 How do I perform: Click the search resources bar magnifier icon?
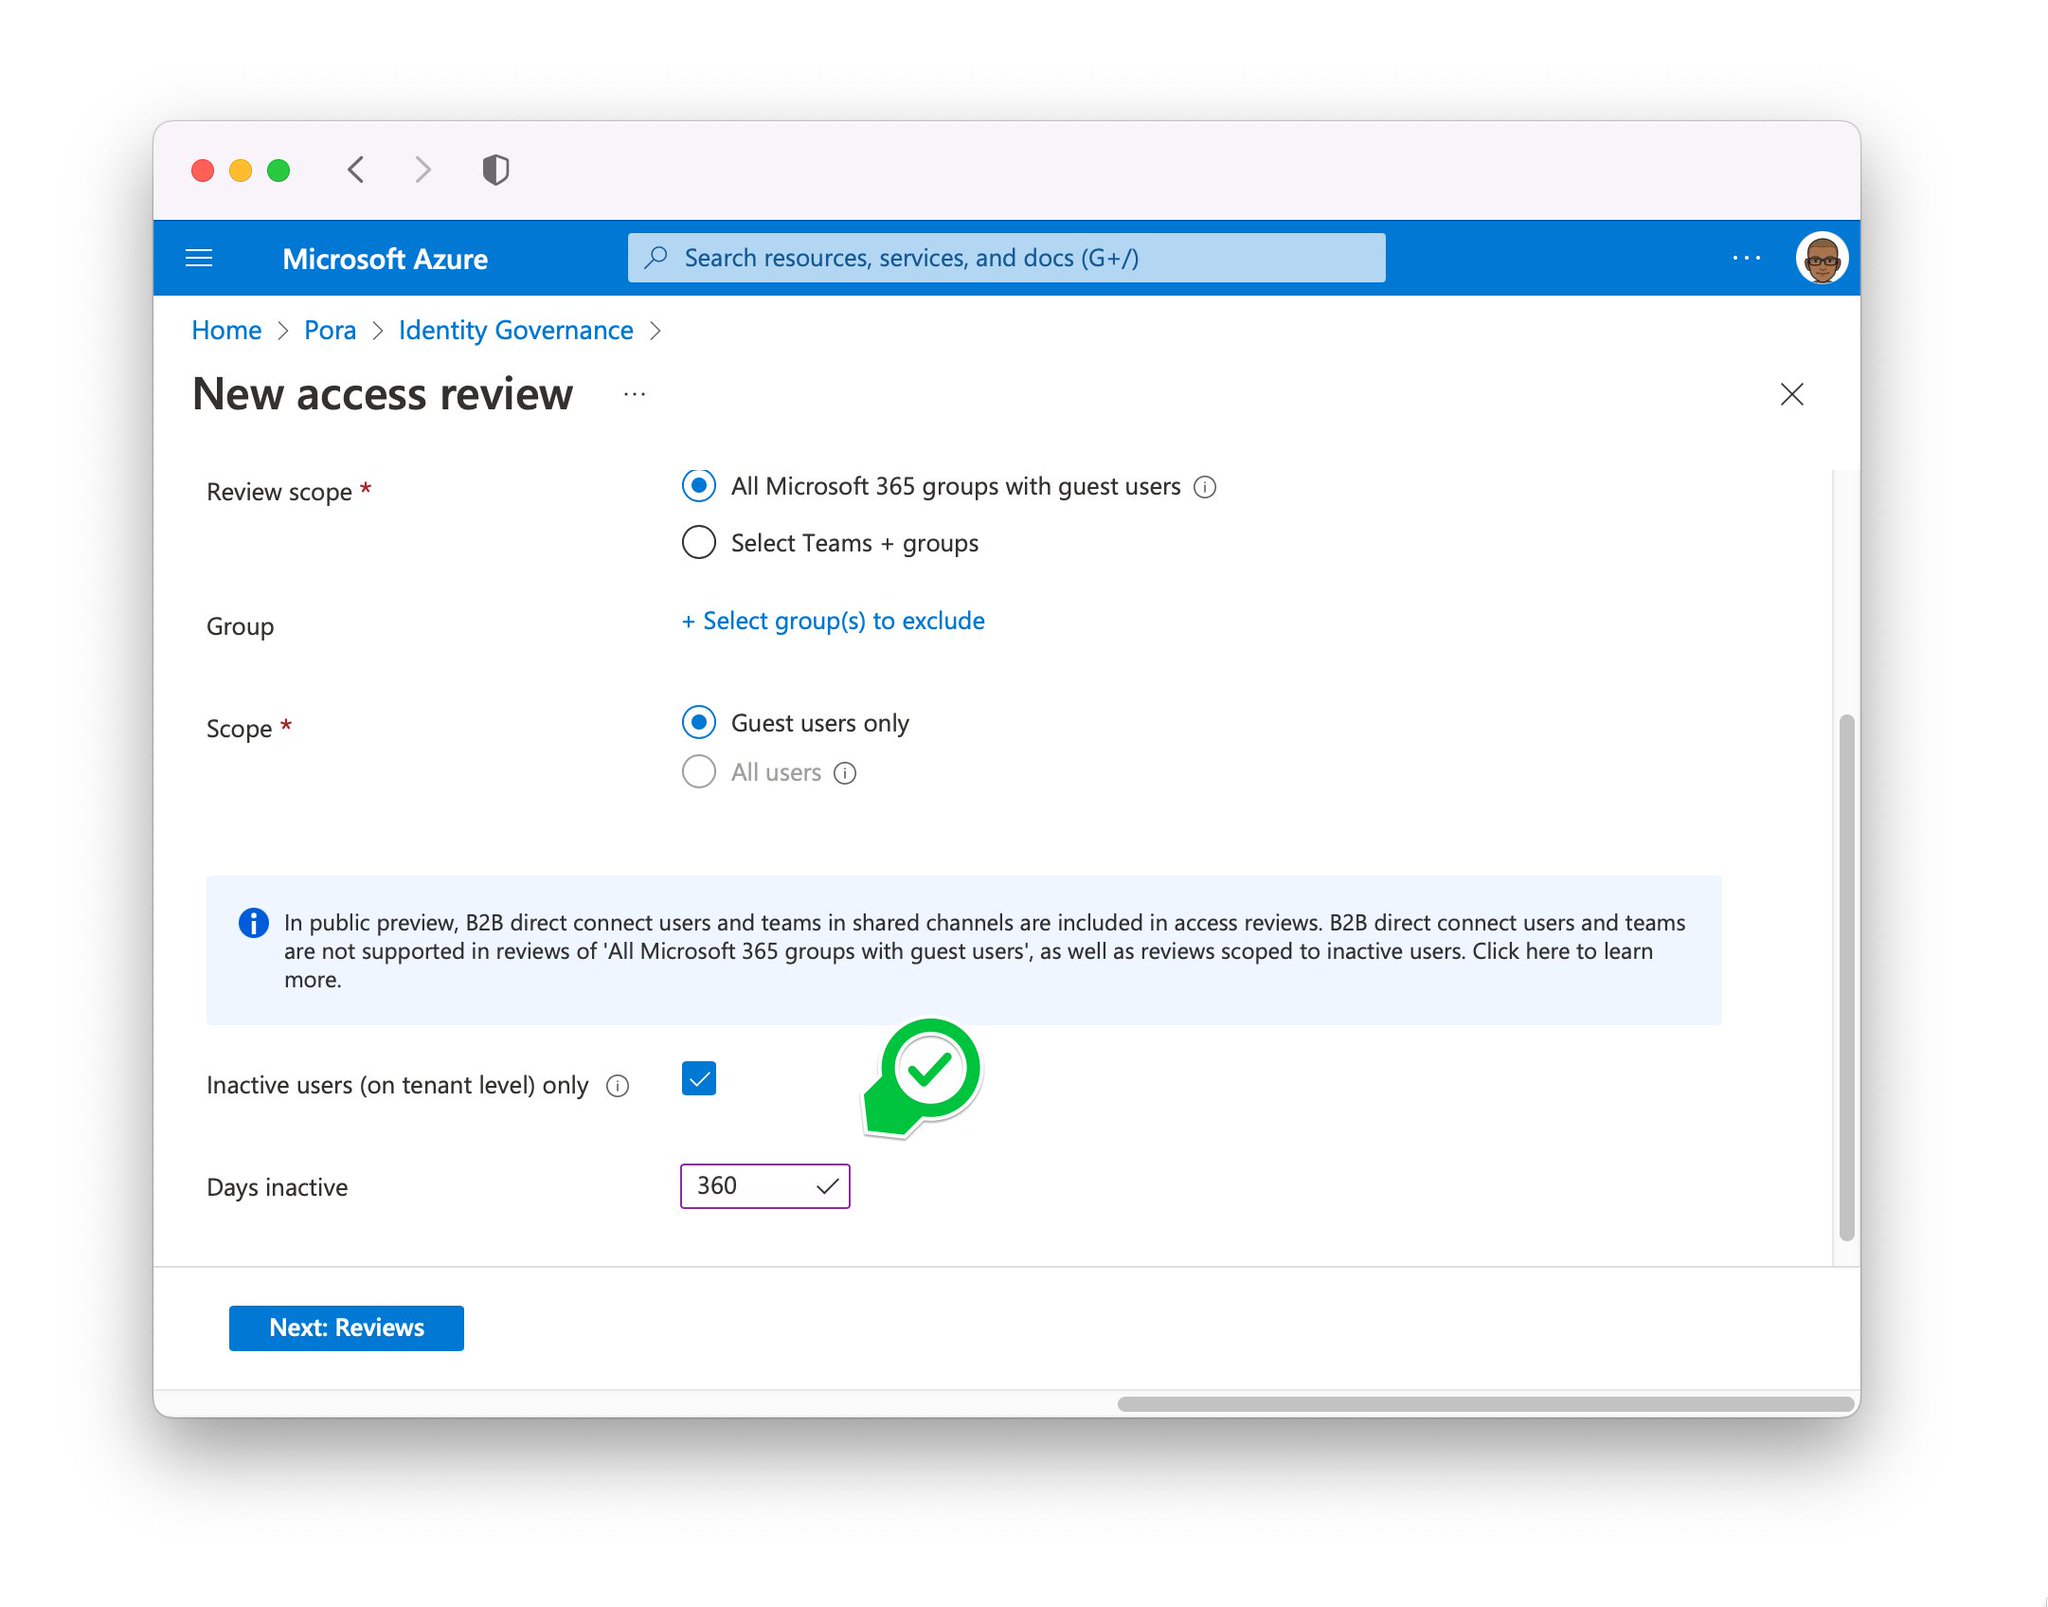tap(656, 257)
